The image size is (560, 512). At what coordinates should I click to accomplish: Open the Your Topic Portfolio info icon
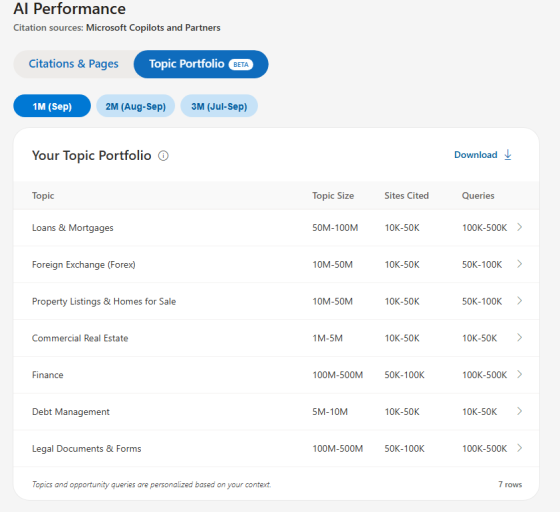163,156
